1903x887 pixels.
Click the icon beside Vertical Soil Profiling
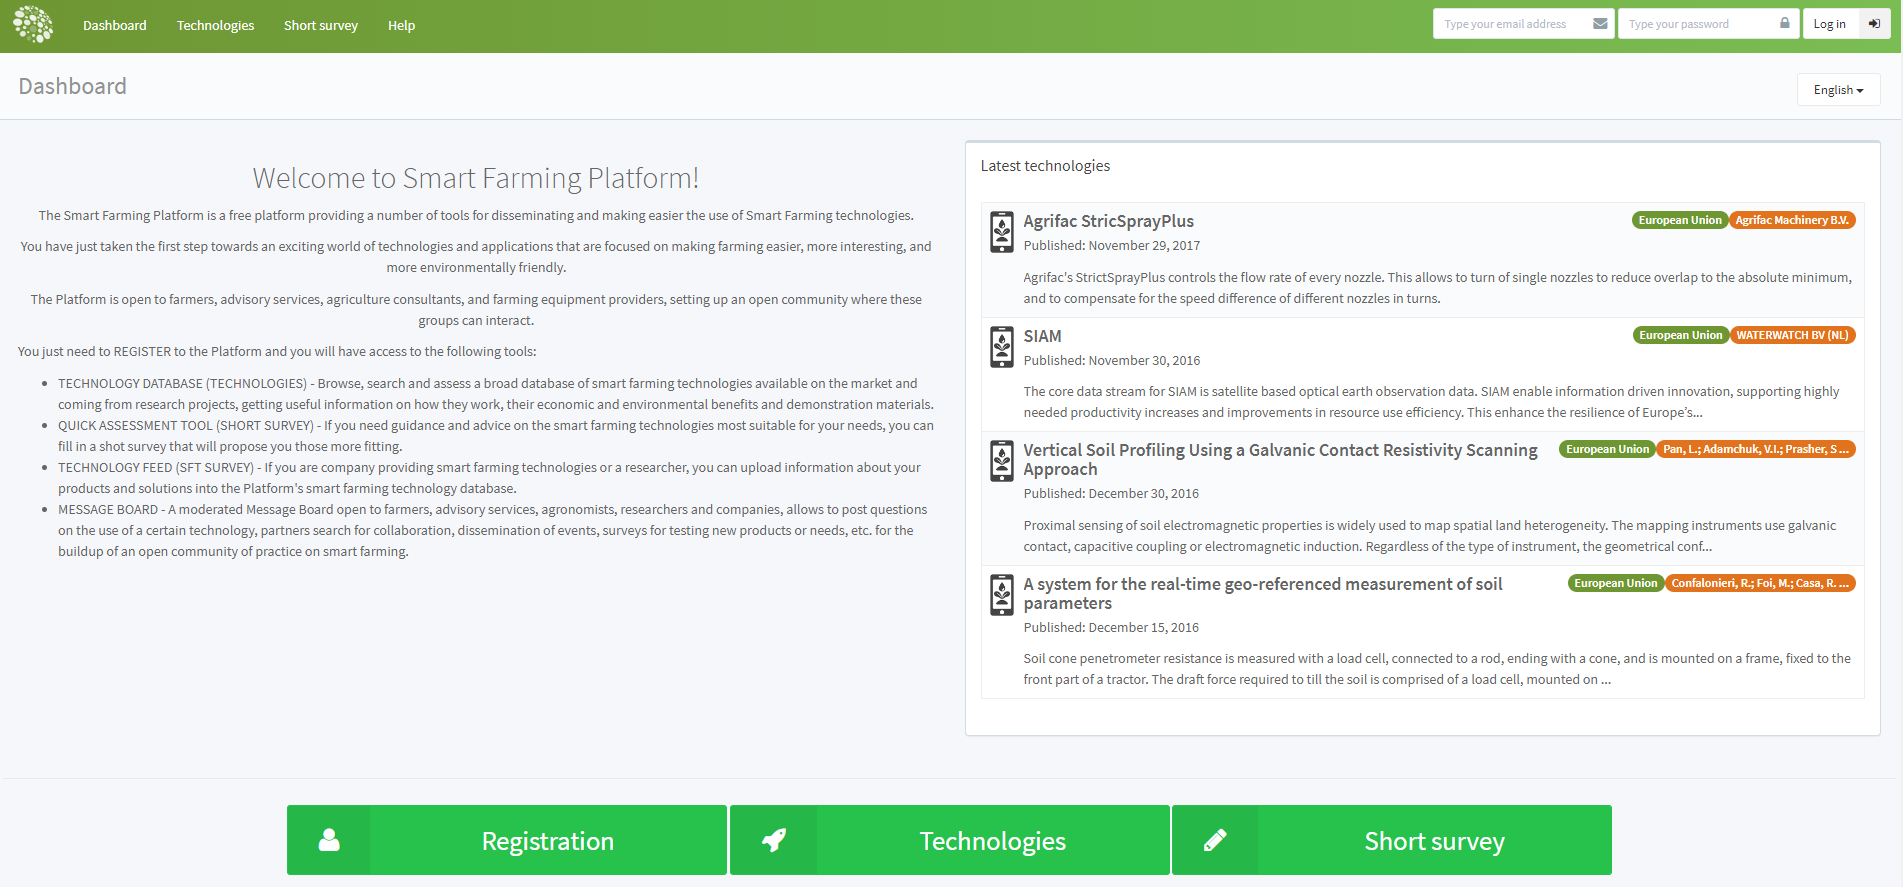(x=1001, y=461)
